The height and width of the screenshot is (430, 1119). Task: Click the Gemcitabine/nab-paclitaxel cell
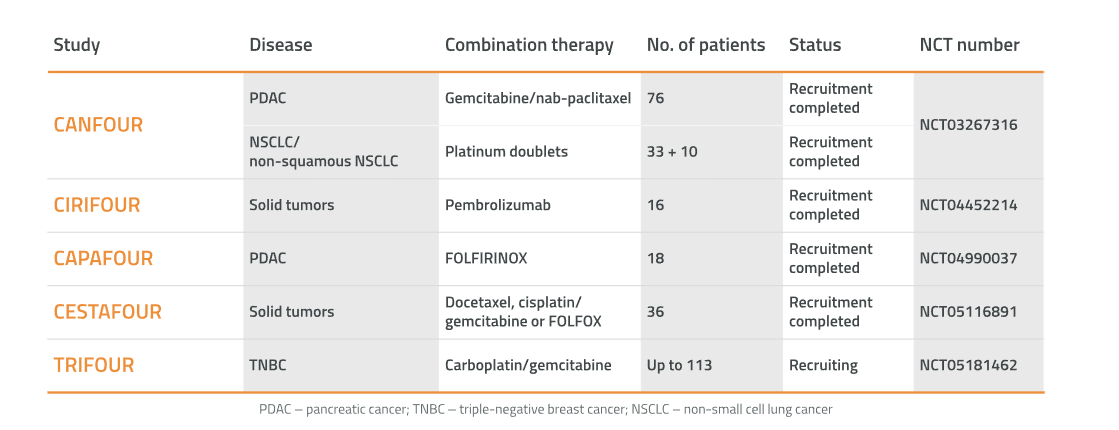point(538,98)
